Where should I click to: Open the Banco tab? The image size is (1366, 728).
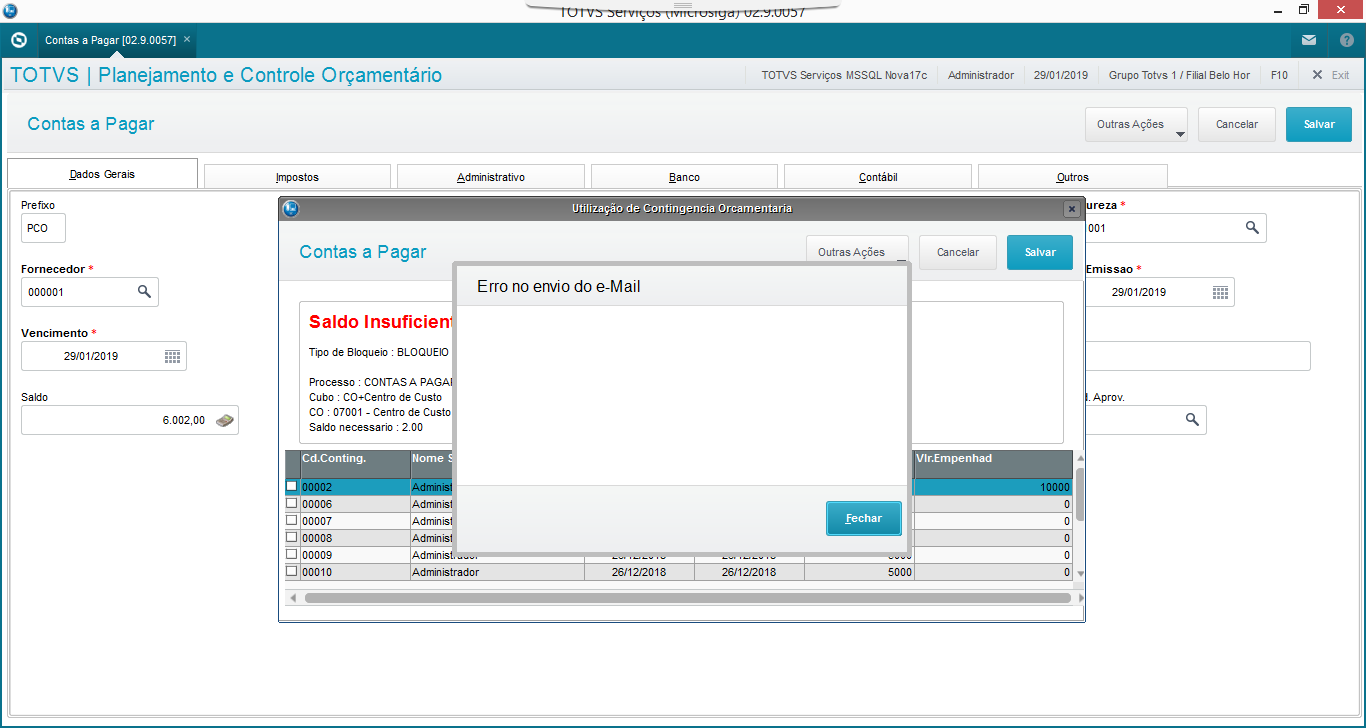pyautogui.click(x=684, y=177)
